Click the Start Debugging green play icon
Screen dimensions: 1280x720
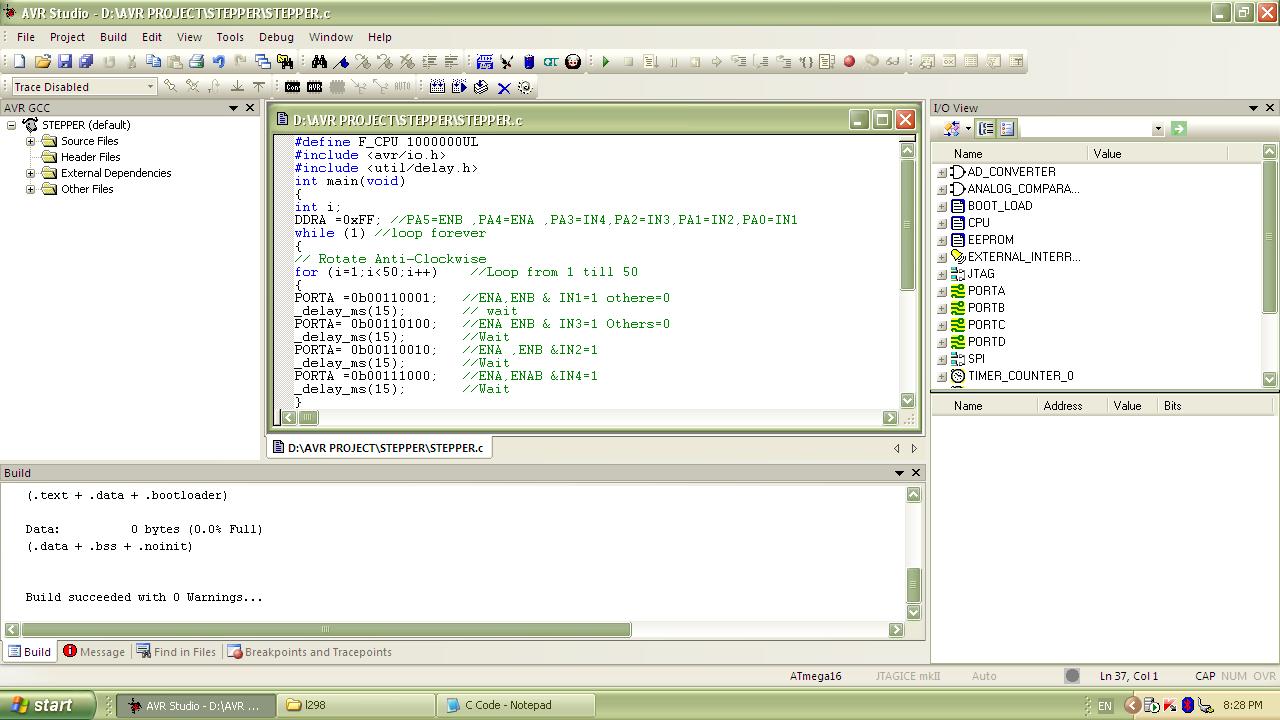606,61
